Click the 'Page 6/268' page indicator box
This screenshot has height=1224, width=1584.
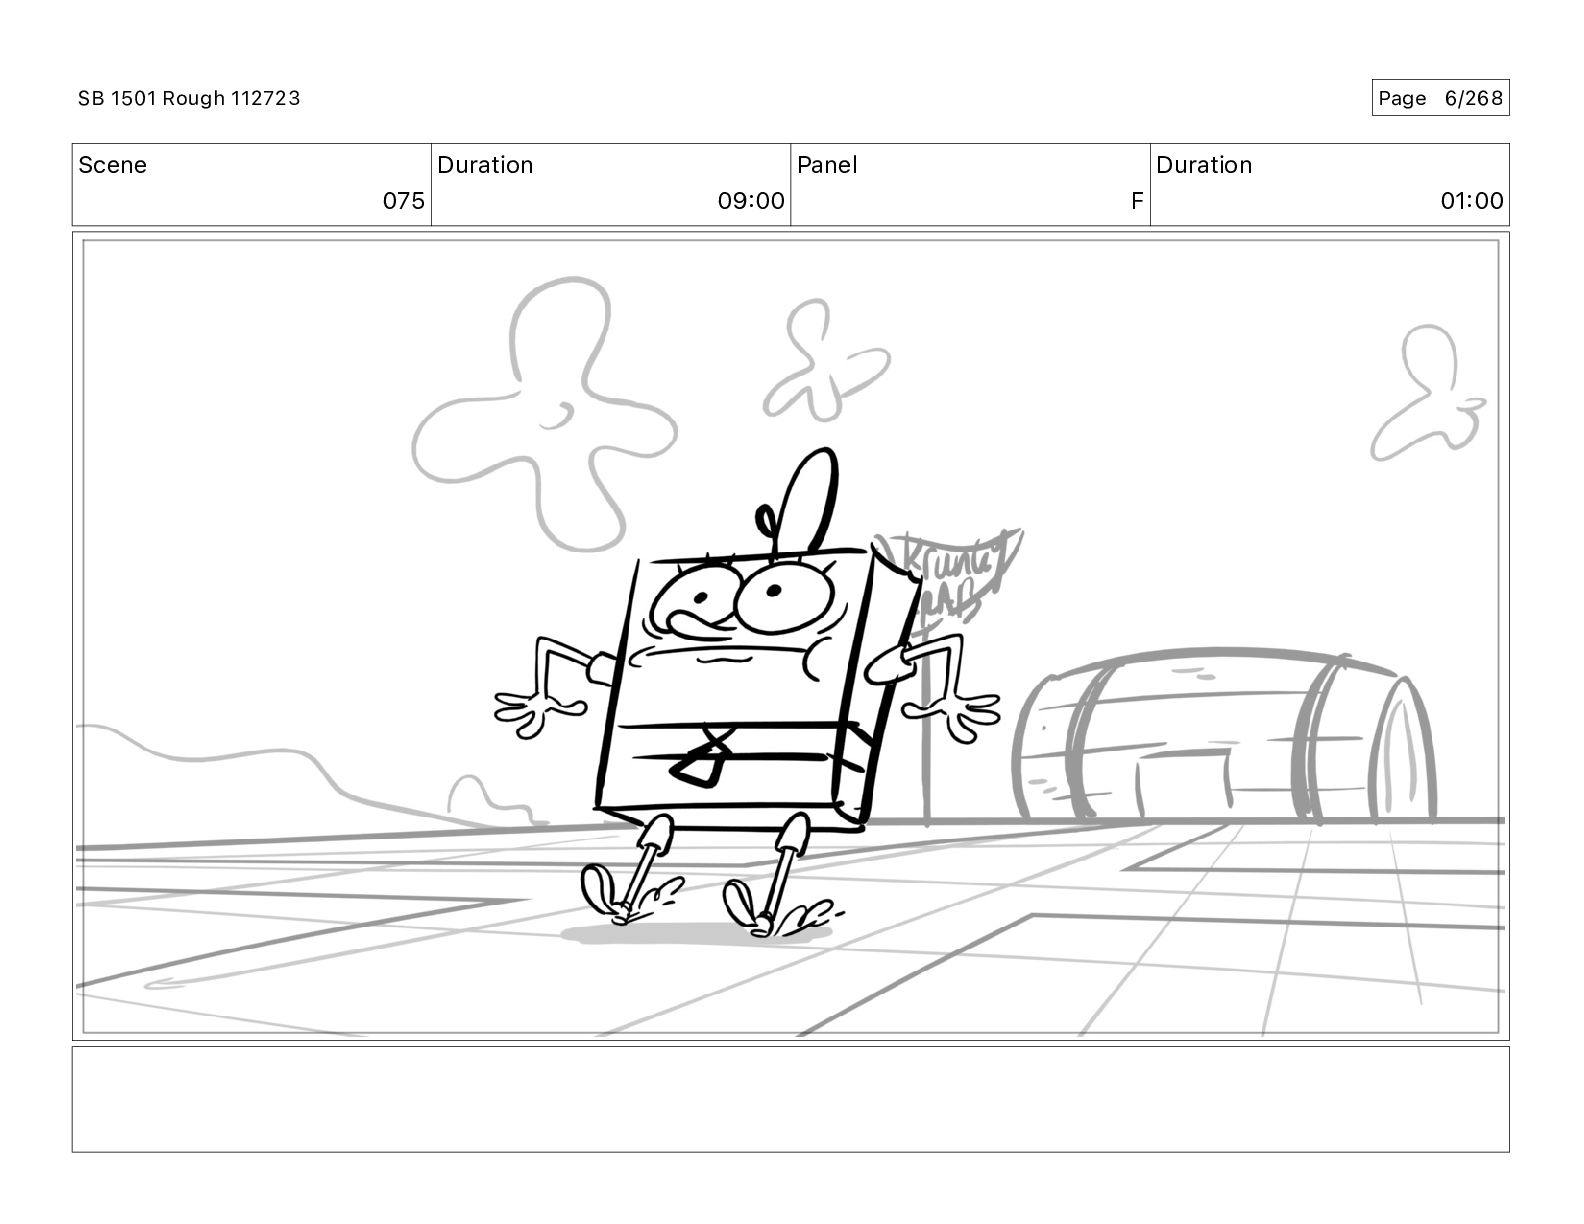click(1440, 98)
